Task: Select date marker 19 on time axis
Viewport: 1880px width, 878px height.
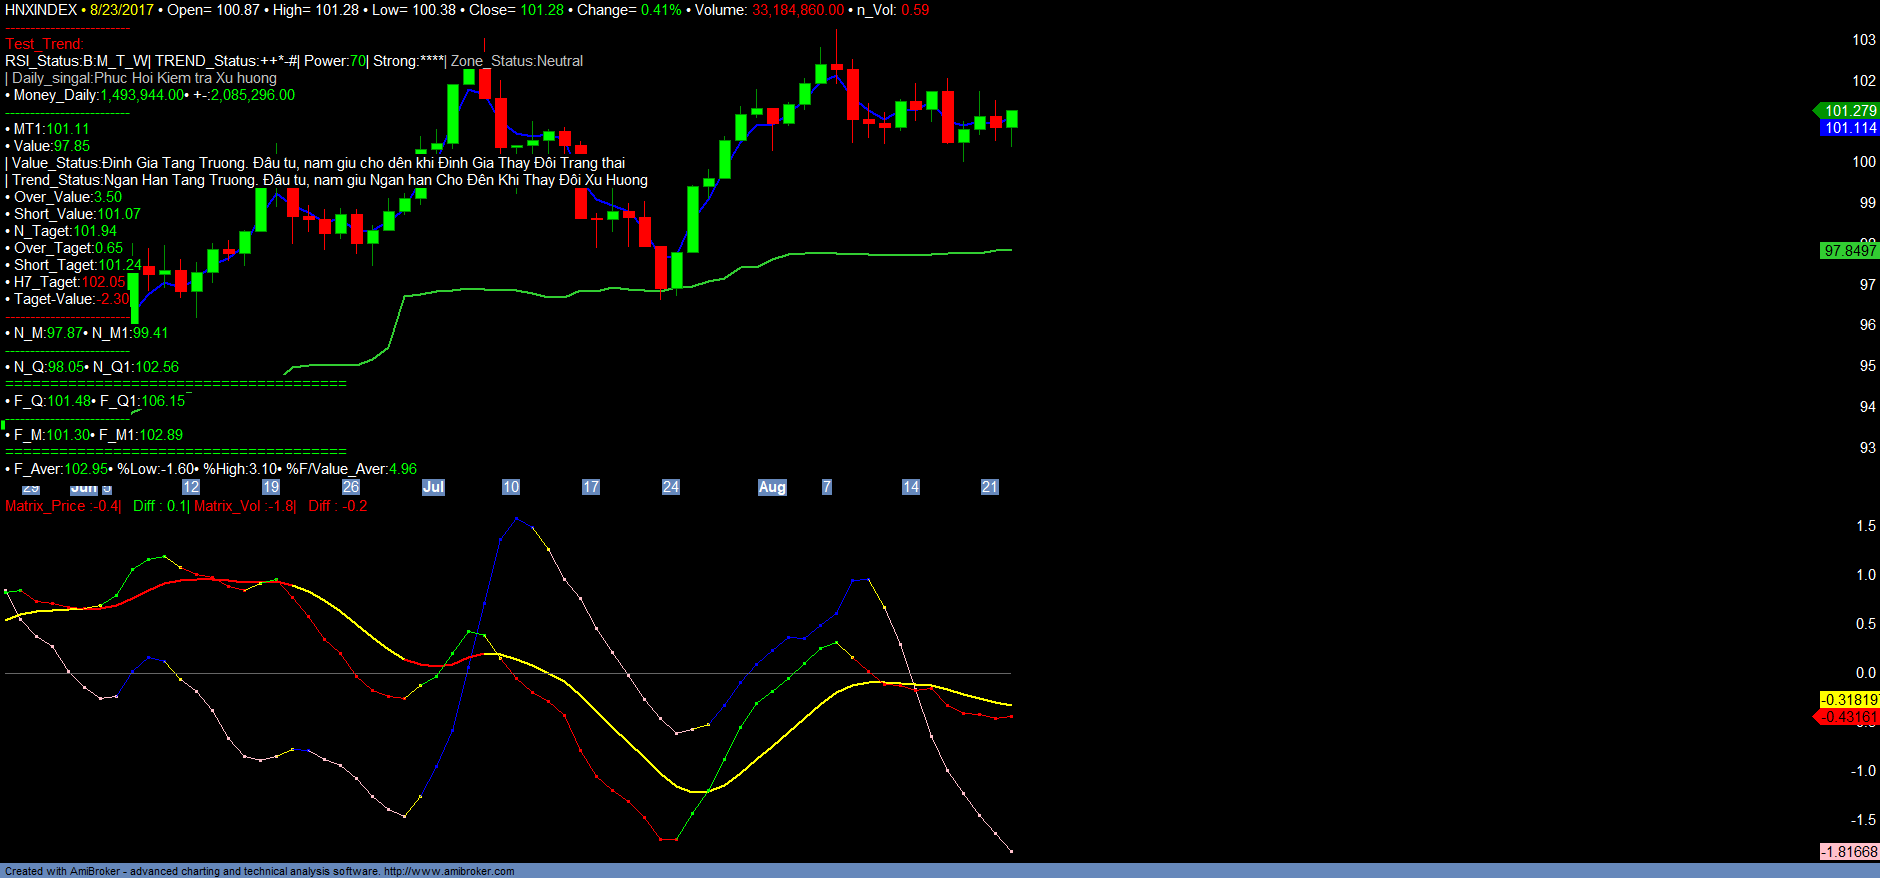Action: pyautogui.click(x=271, y=487)
